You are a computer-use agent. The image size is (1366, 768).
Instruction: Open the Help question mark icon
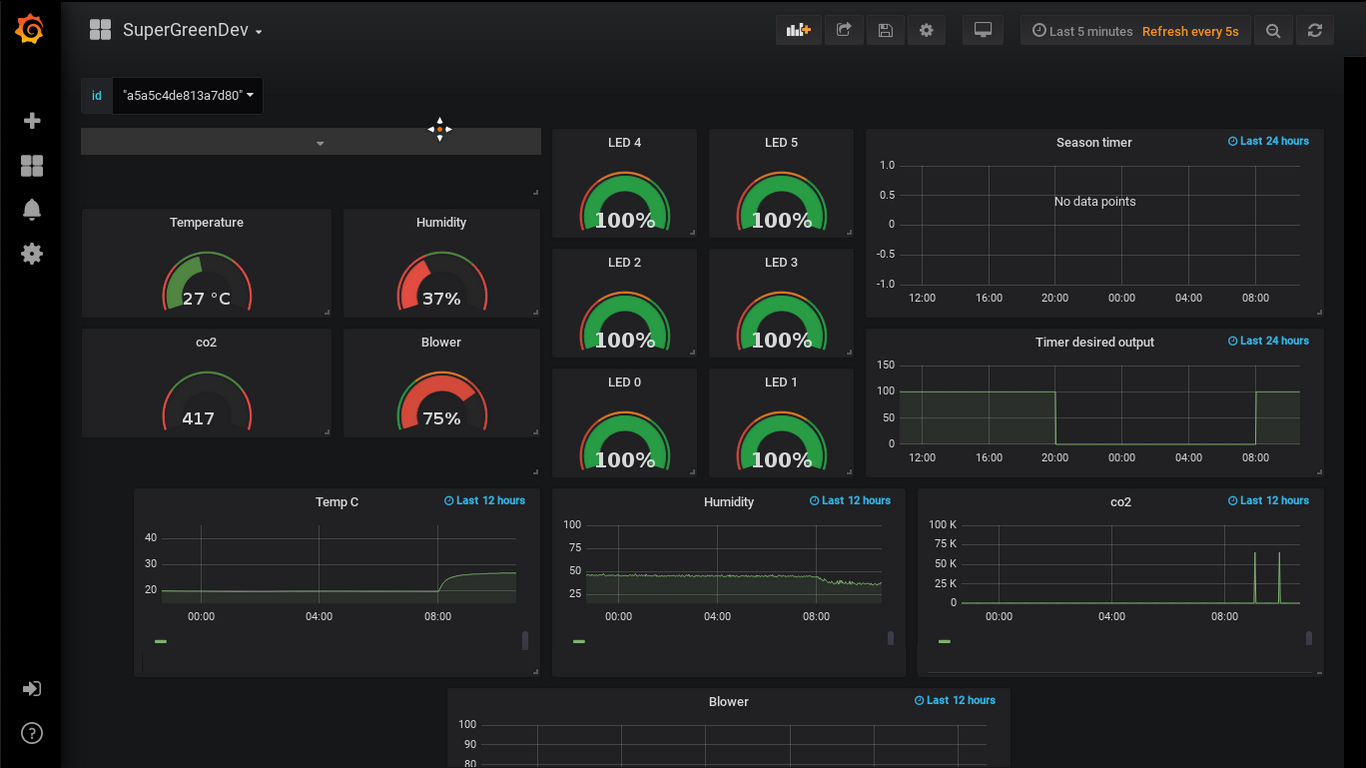(32, 733)
